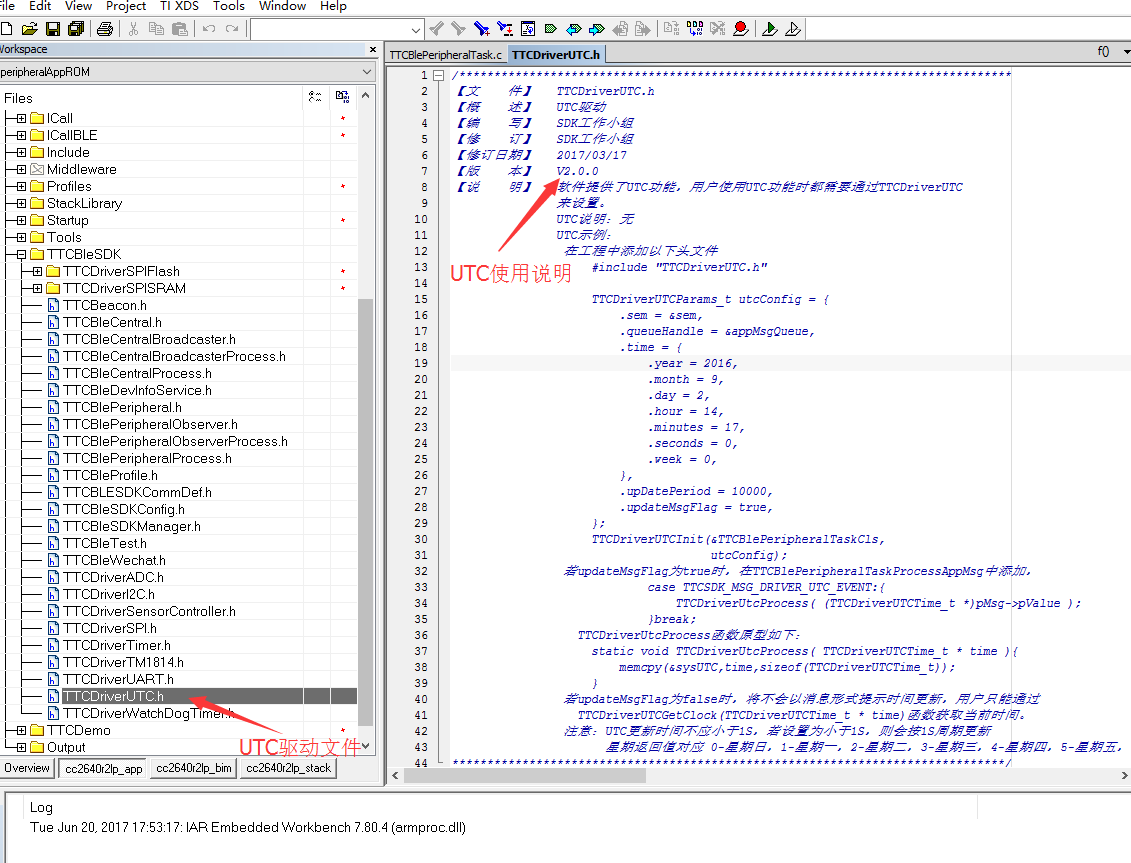The width and height of the screenshot is (1131, 863).
Task: Print the document with printer icon
Action: pyautogui.click(x=105, y=29)
